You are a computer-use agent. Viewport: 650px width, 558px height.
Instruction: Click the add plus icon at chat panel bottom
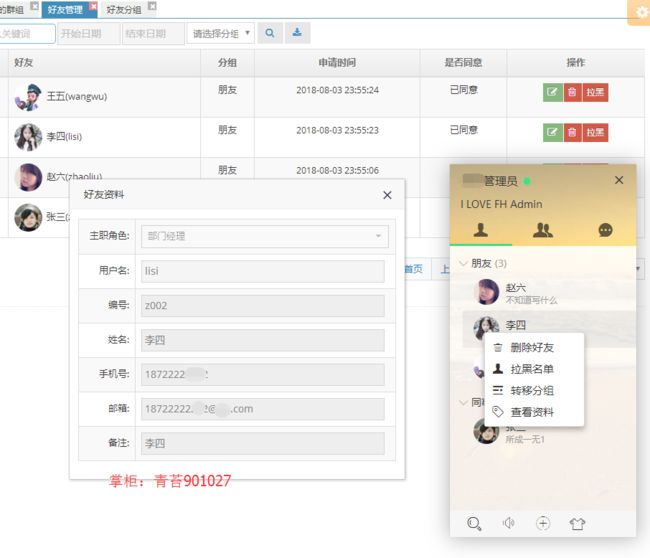tap(543, 523)
